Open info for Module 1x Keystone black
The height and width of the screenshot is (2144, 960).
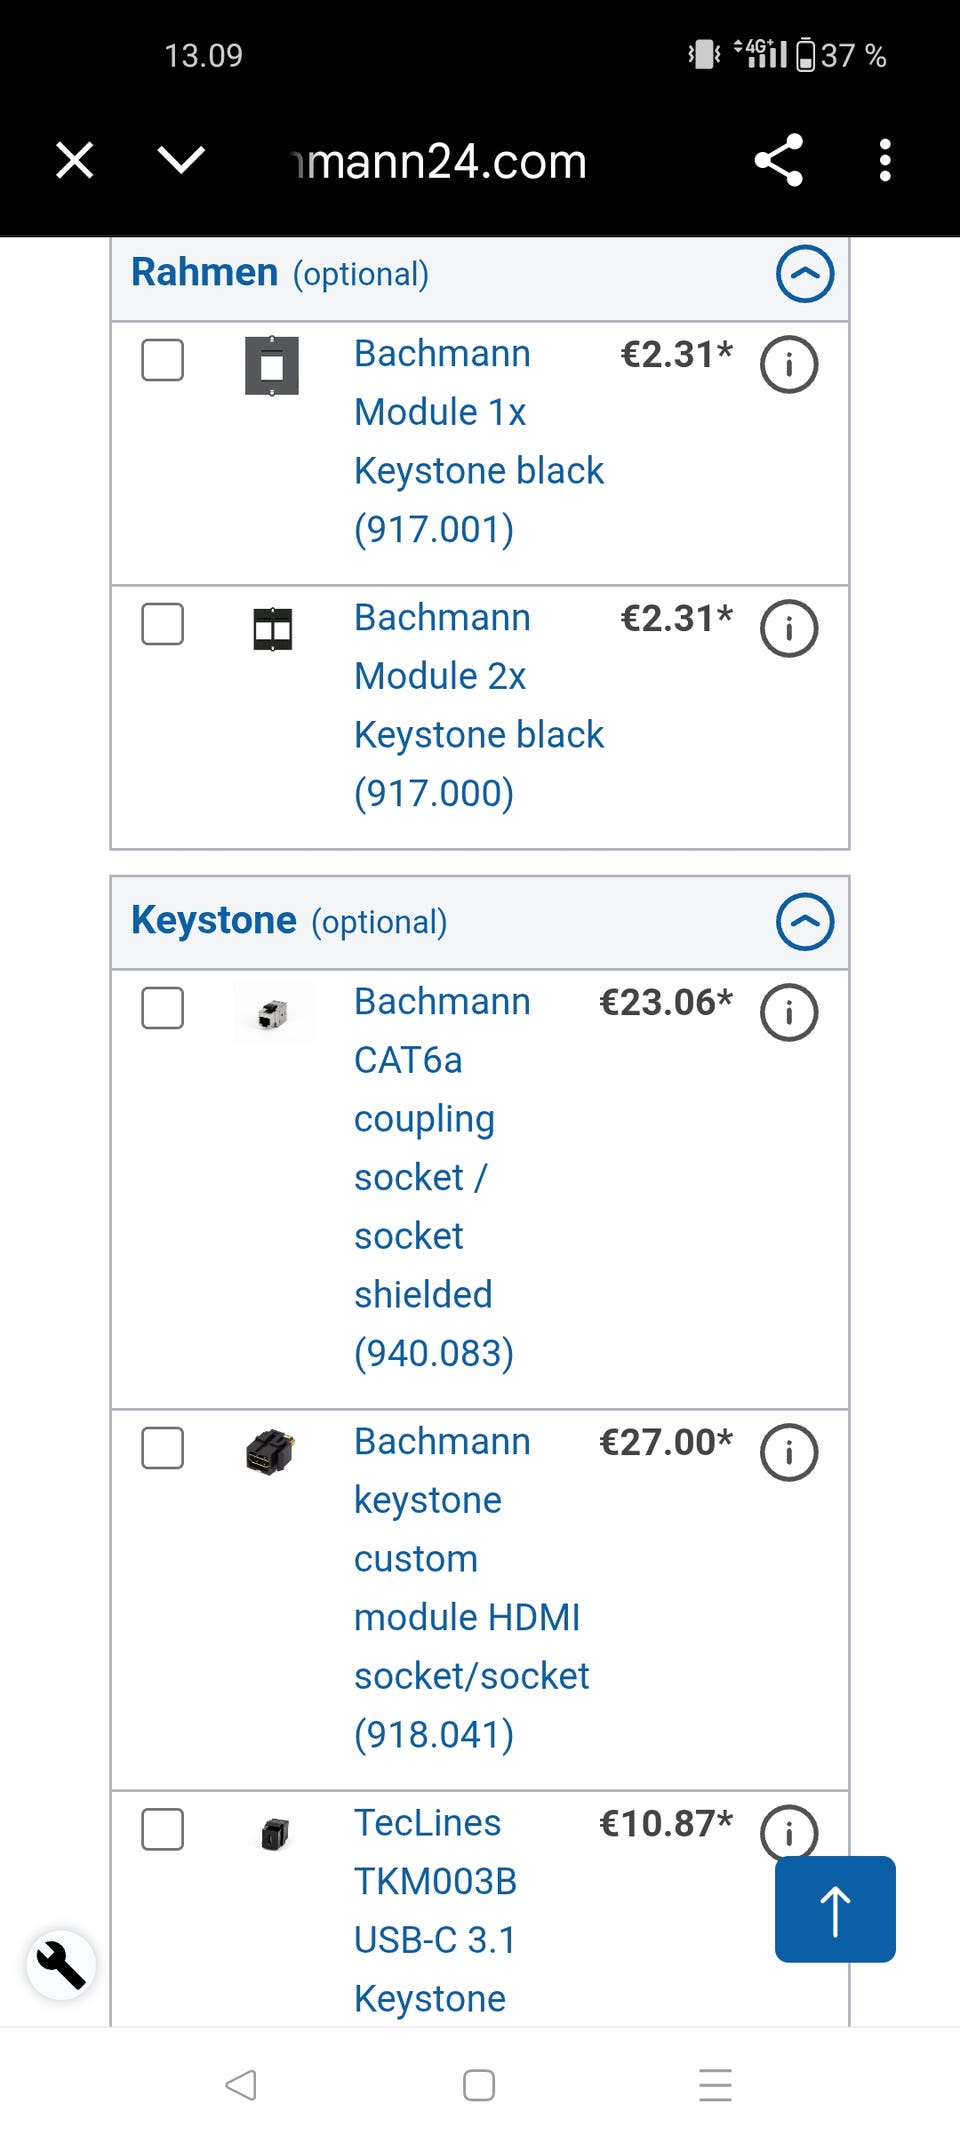click(789, 365)
